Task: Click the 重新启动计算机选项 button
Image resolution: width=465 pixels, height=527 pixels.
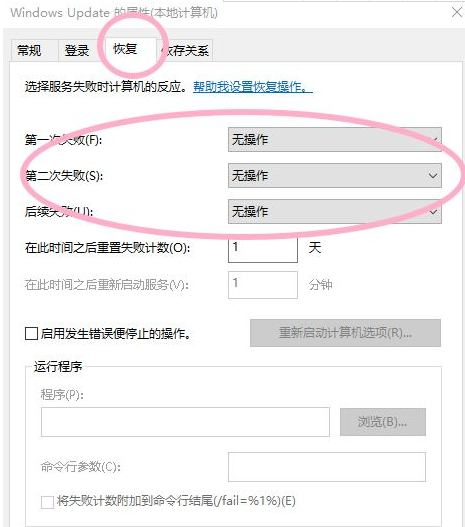Action: 345,333
